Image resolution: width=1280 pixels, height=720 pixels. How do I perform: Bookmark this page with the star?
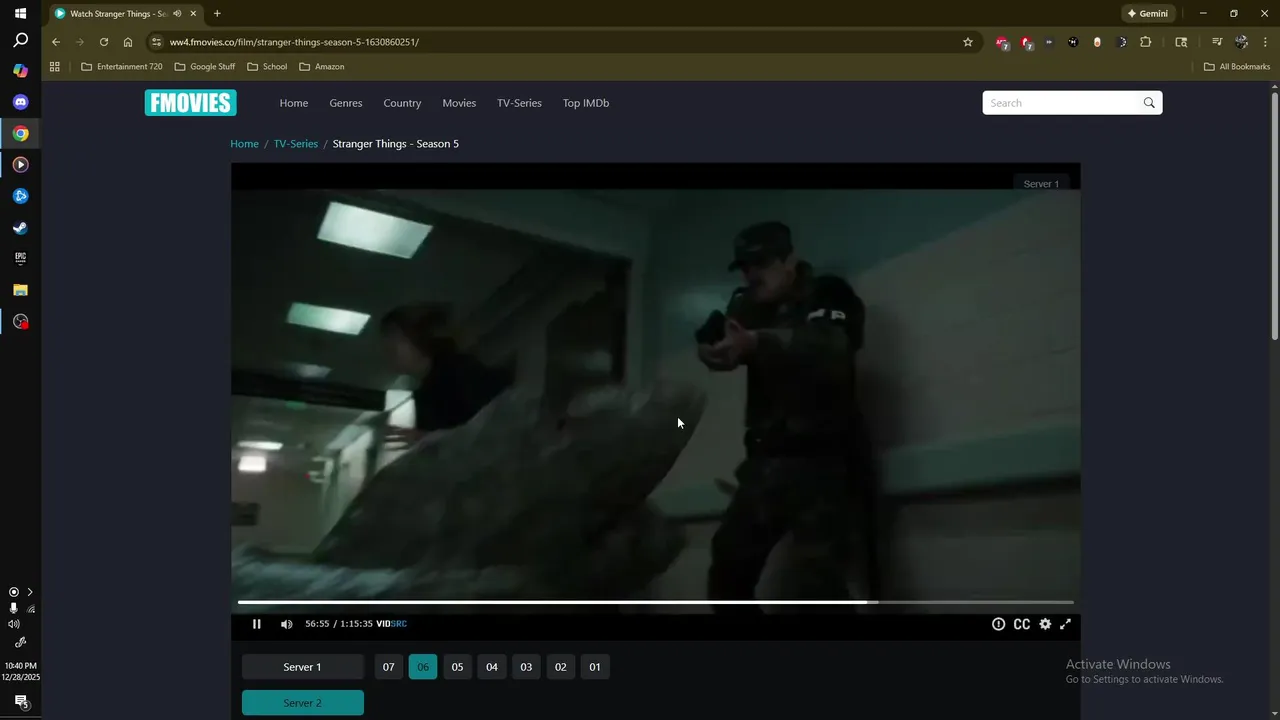point(968,42)
